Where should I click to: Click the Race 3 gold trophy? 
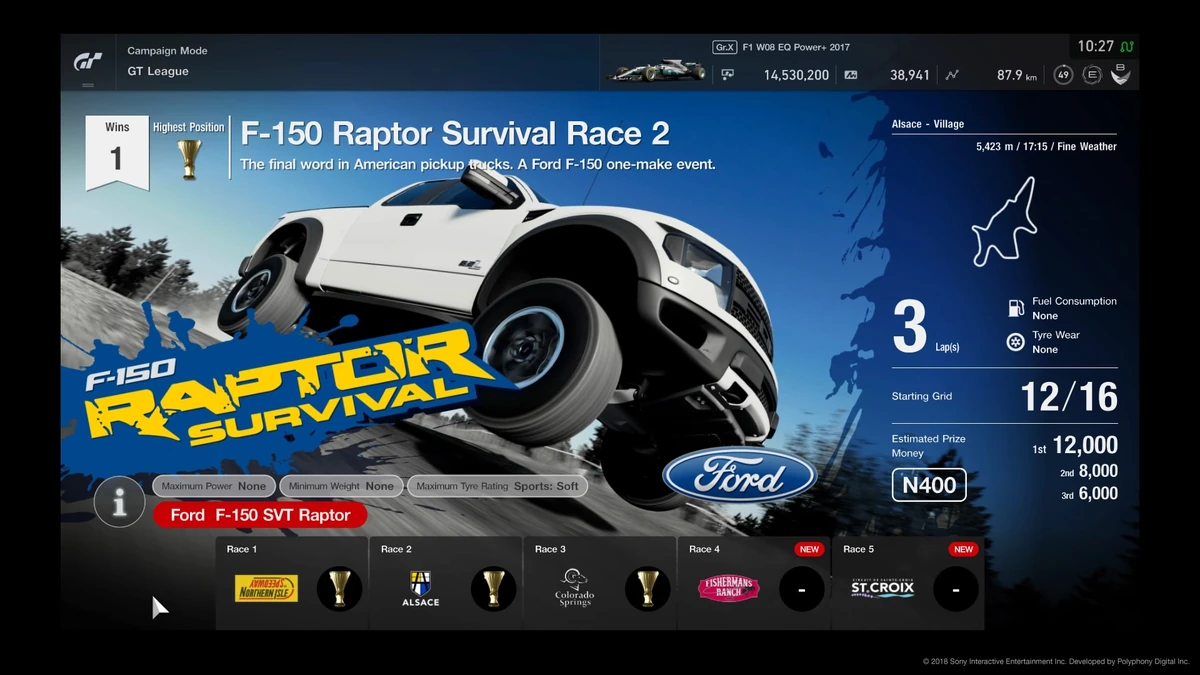(646, 590)
